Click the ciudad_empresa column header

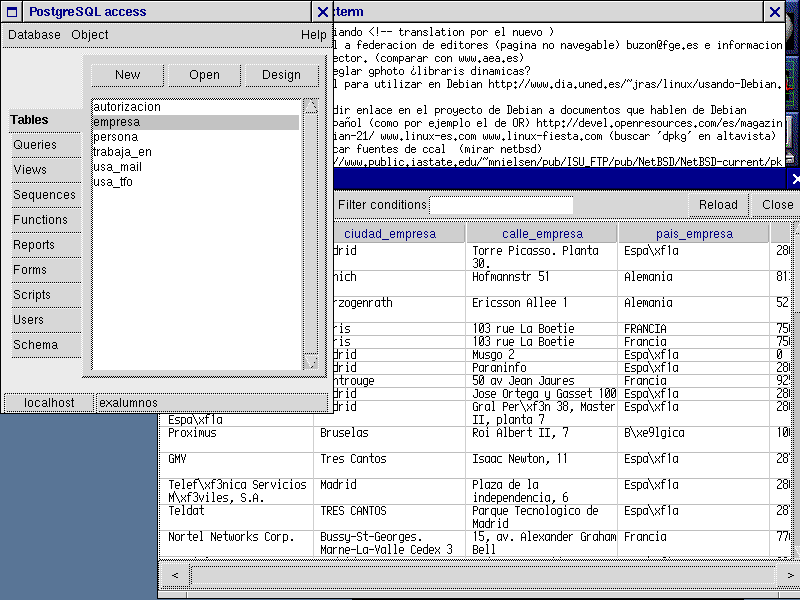click(x=390, y=234)
